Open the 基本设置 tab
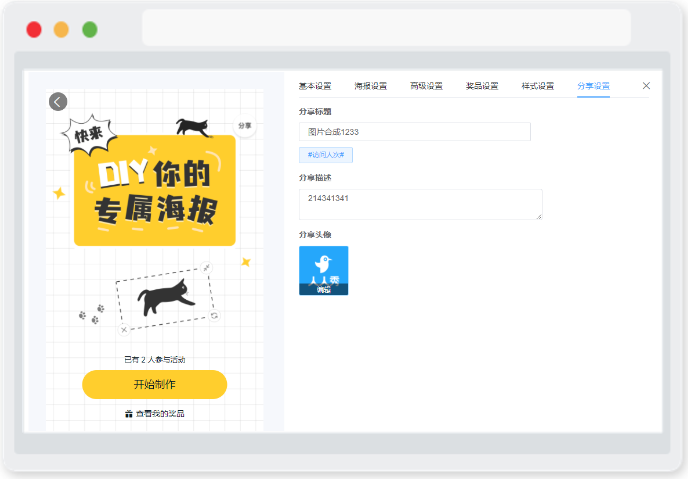 tap(315, 86)
